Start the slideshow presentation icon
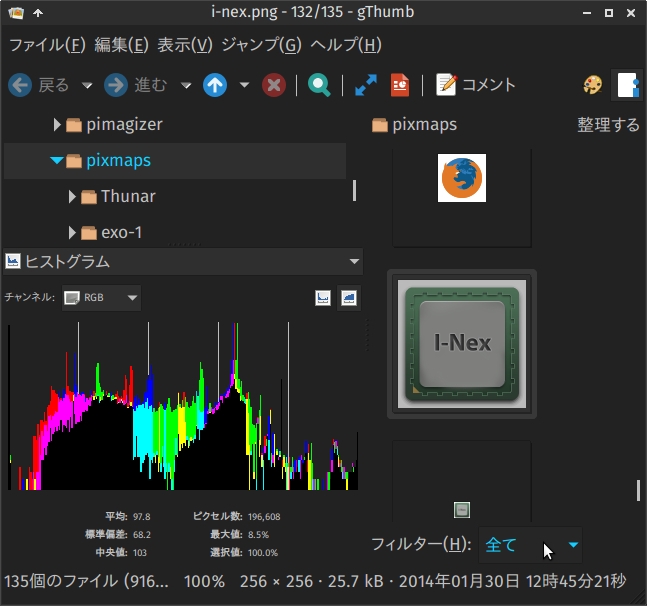Viewport: 647px width, 606px height. pos(400,85)
